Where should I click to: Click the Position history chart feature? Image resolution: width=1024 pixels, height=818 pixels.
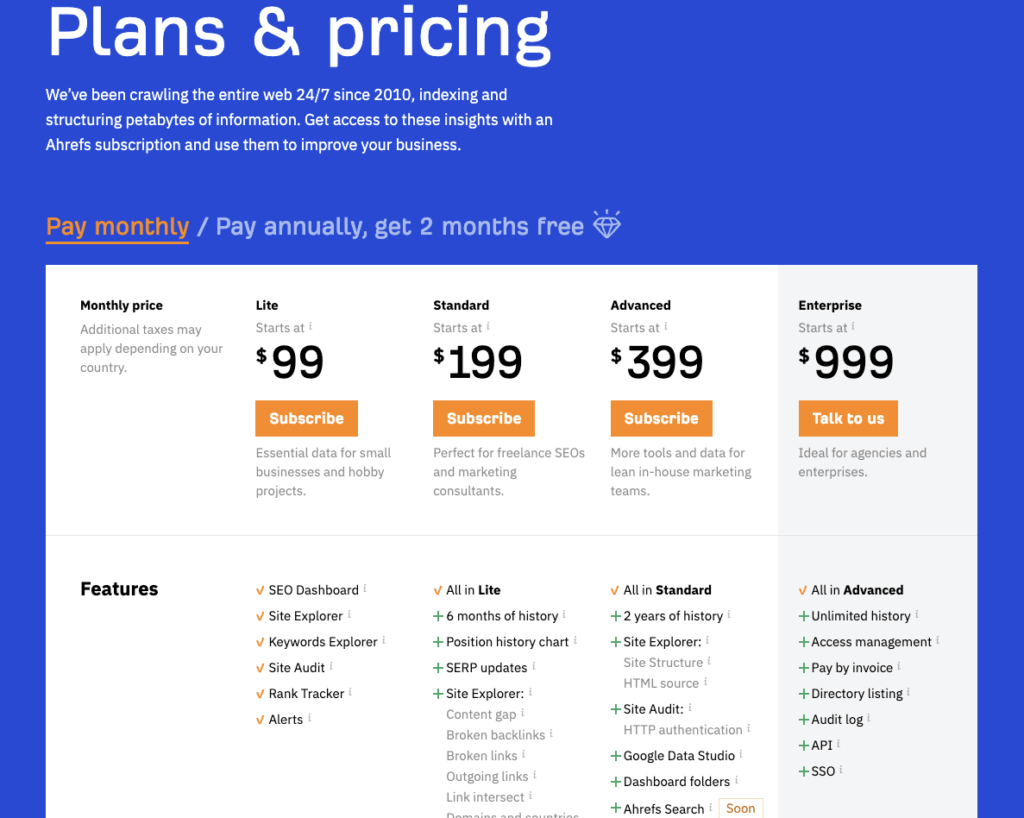coord(507,642)
